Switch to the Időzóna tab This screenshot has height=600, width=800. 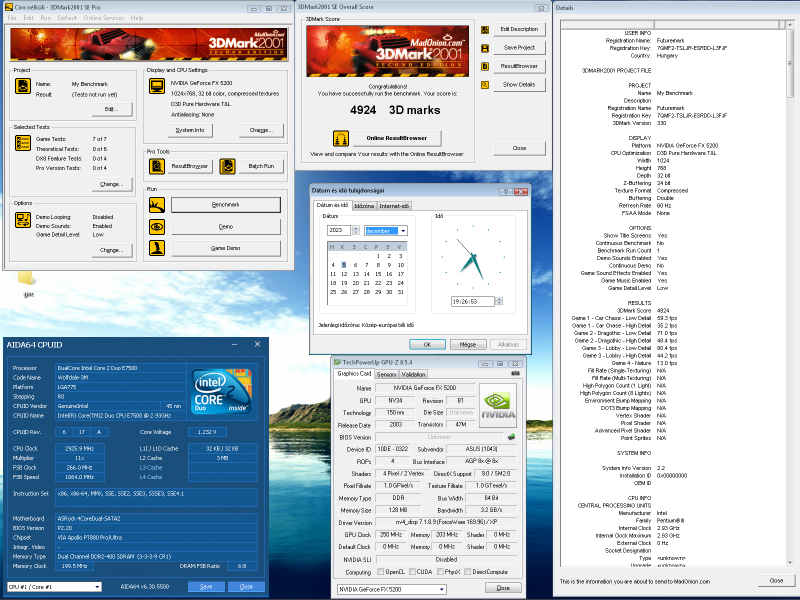point(364,206)
